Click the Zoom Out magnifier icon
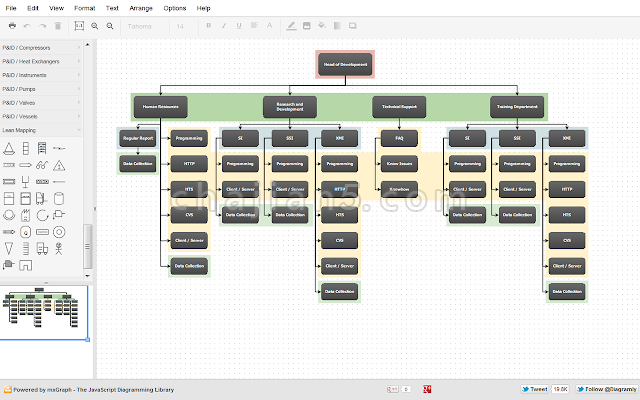Image resolution: width=640 pixels, height=400 pixels. (x=109, y=25)
